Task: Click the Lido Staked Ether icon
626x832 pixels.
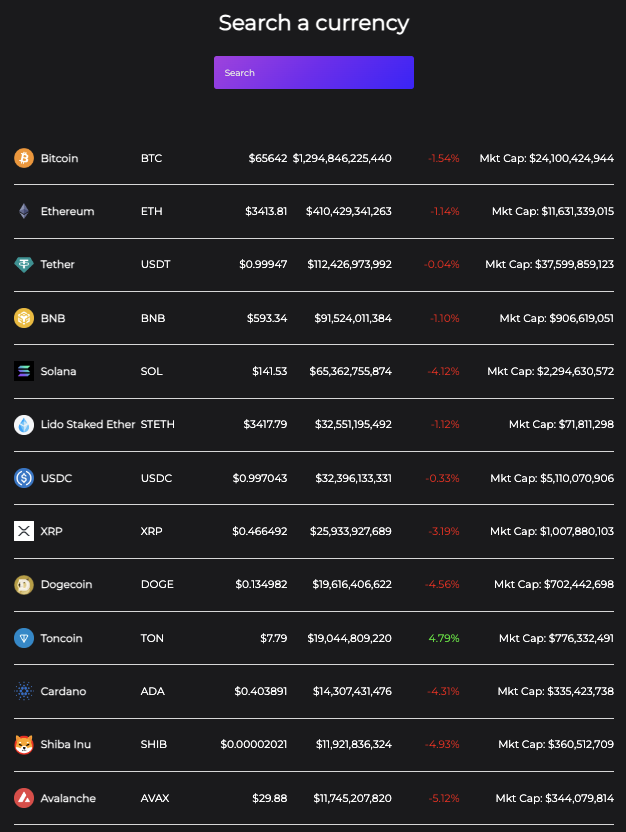Action: click(x=24, y=424)
